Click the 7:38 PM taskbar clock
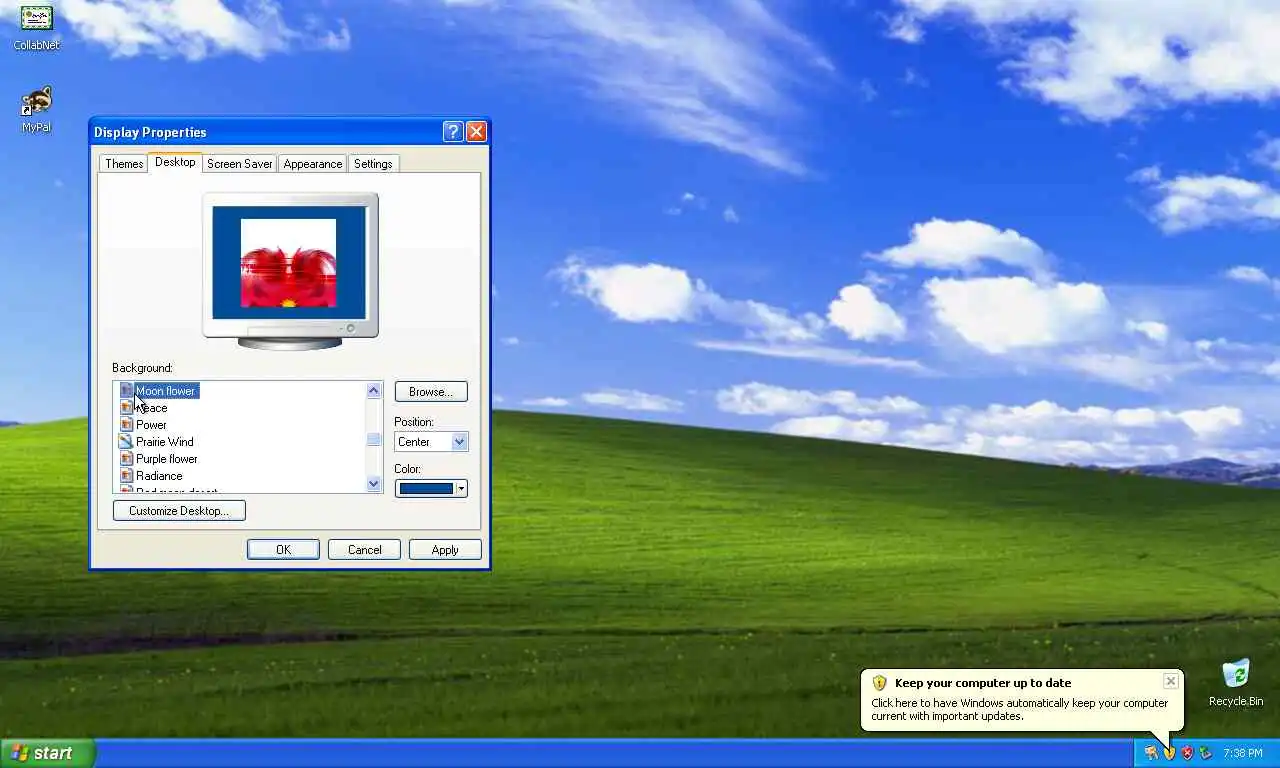 pos(1243,753)
